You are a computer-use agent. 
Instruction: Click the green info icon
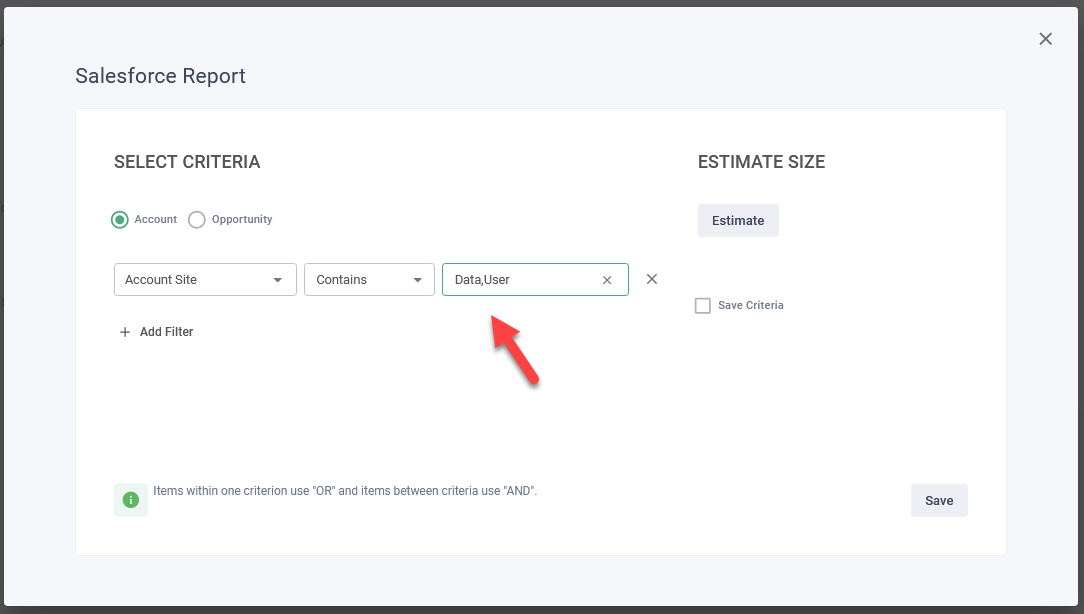point(131,499)
